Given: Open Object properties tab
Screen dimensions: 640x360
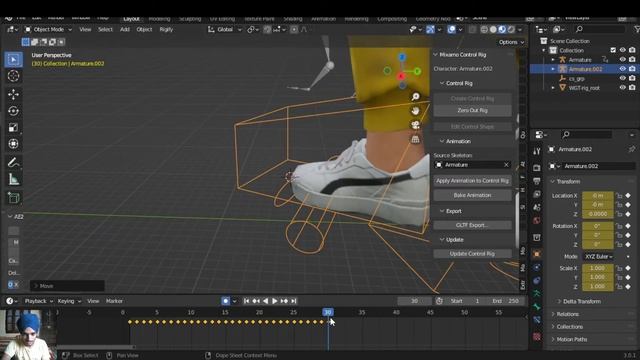Looking at the screenshot, I should point(537,253).
